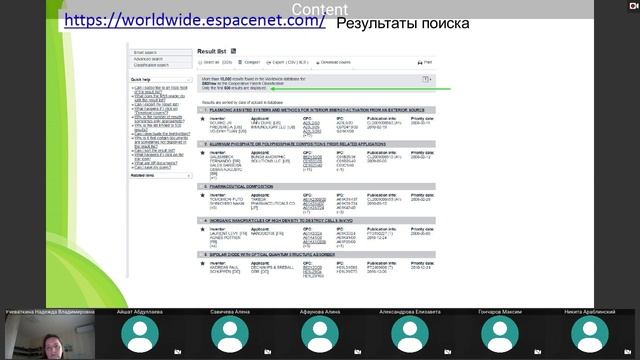Open Inorganic nanoparticles of high density title

click(281, 221)
